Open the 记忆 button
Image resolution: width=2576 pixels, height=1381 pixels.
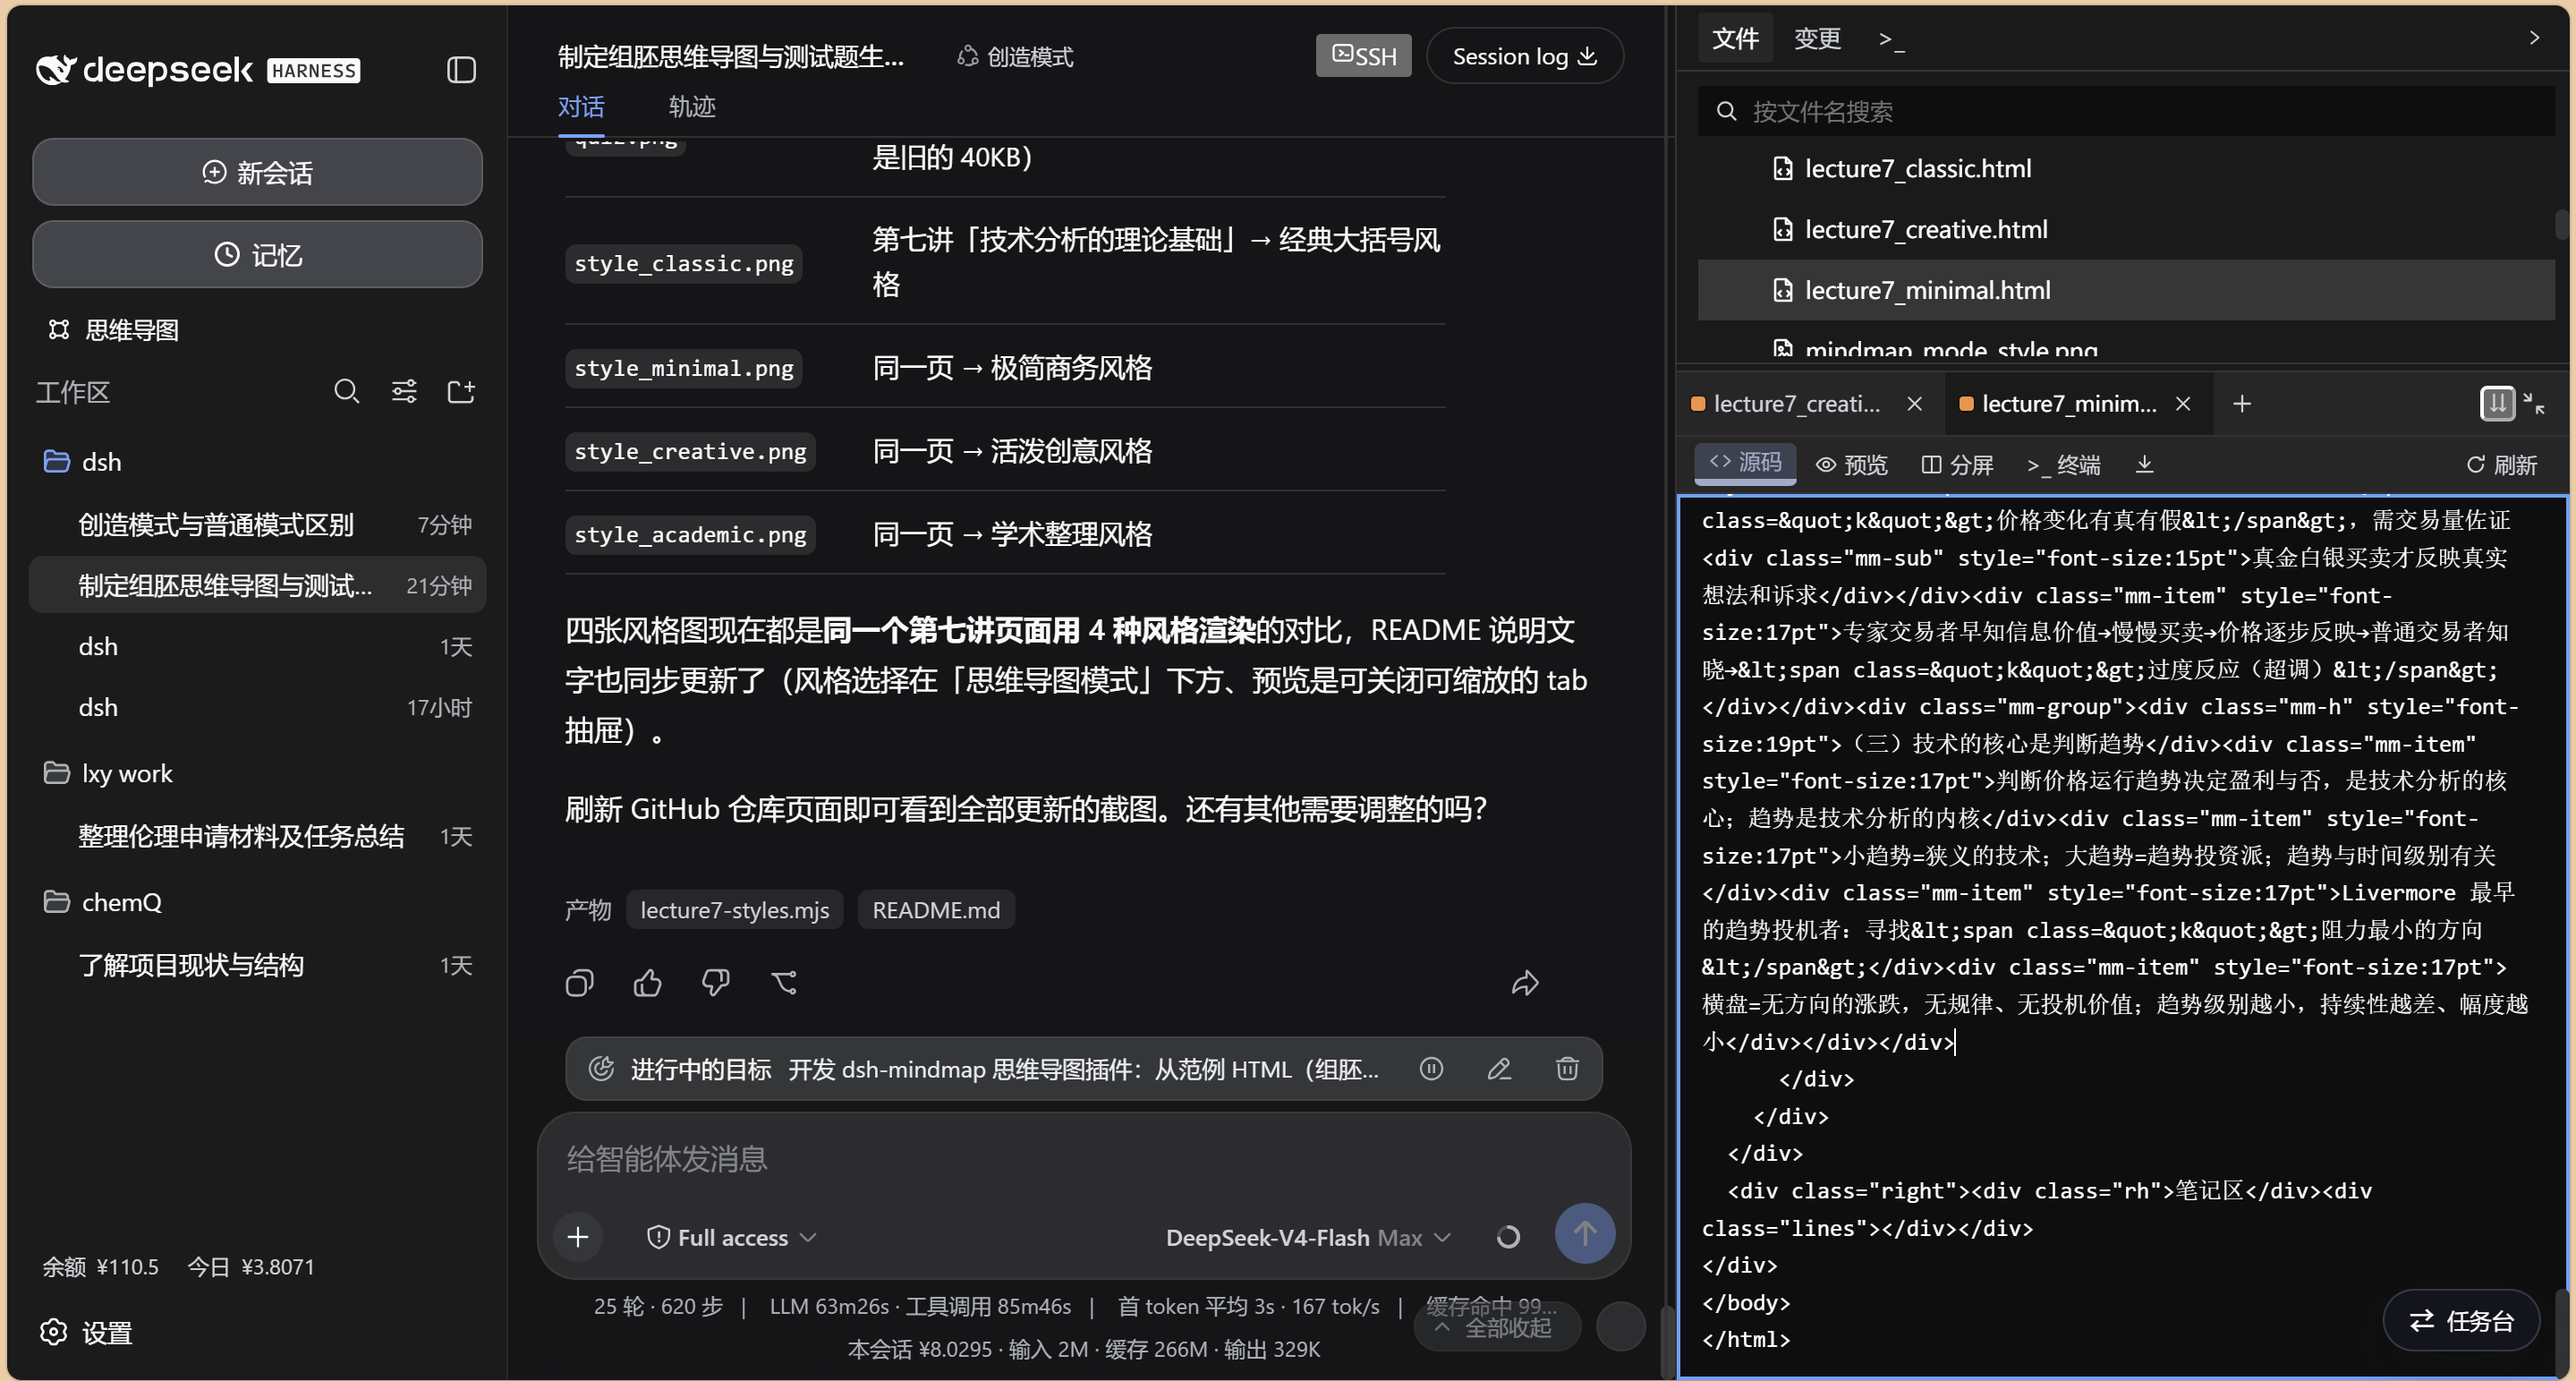257,255
